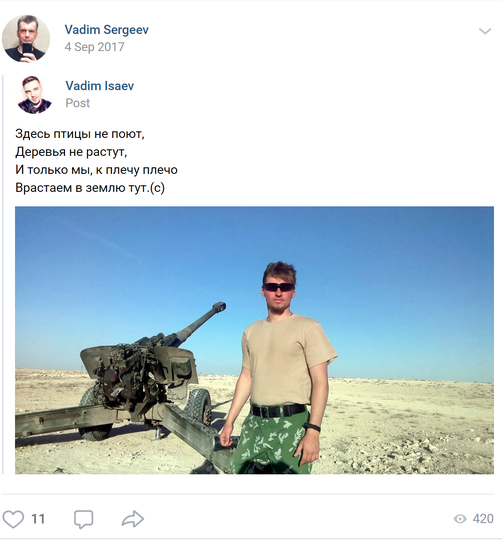Expand post options chevron menu
Screen dimensions: 502x543
[485, 31]
